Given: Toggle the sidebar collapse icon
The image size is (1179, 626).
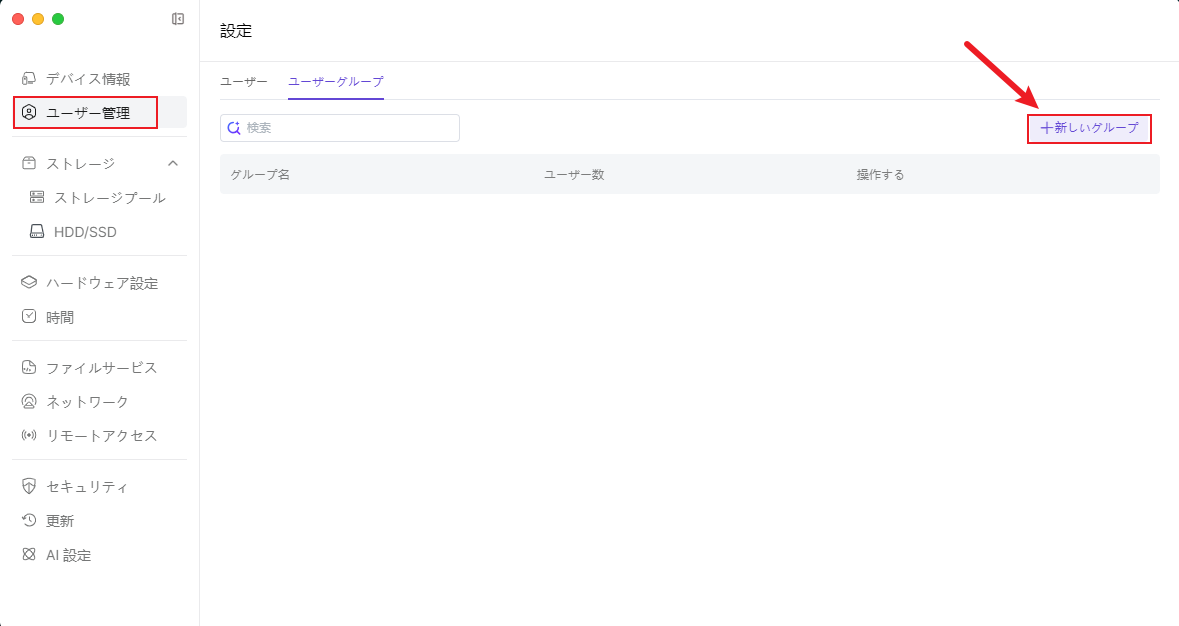Looking at the screenshot, I should click(x=178, y=19).
